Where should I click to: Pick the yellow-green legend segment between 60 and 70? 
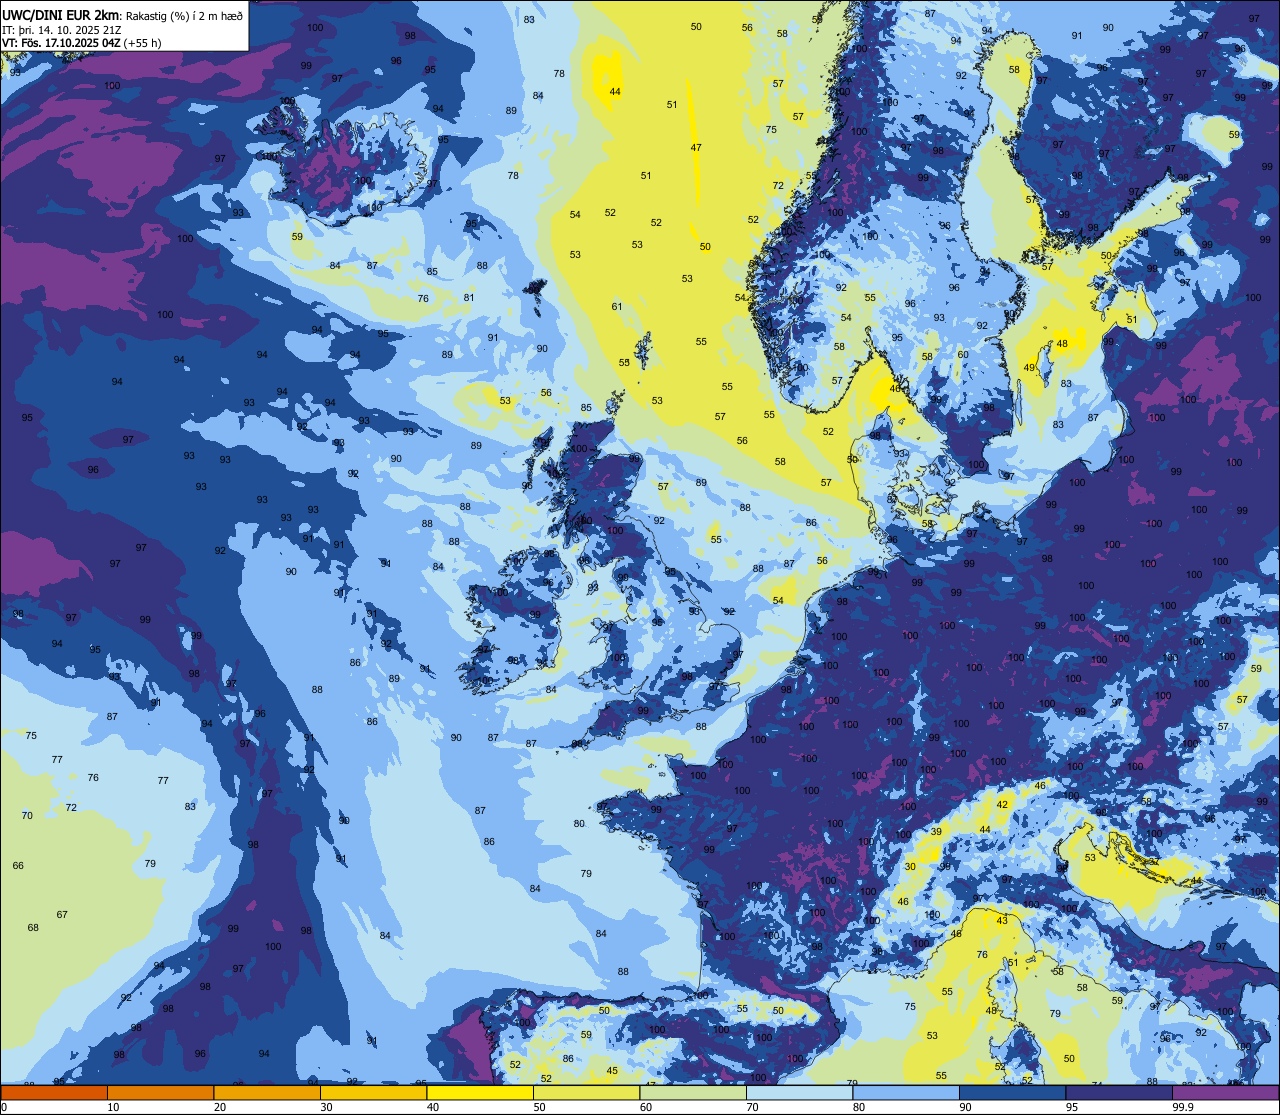(693, 1092)
